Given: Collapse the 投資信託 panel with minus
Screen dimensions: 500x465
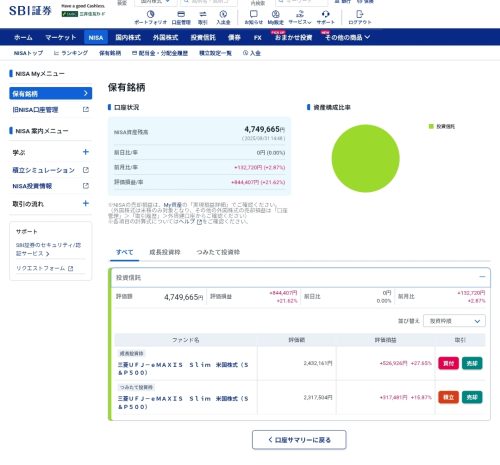Looking at the screenshot, I should (x=482, y=277).
